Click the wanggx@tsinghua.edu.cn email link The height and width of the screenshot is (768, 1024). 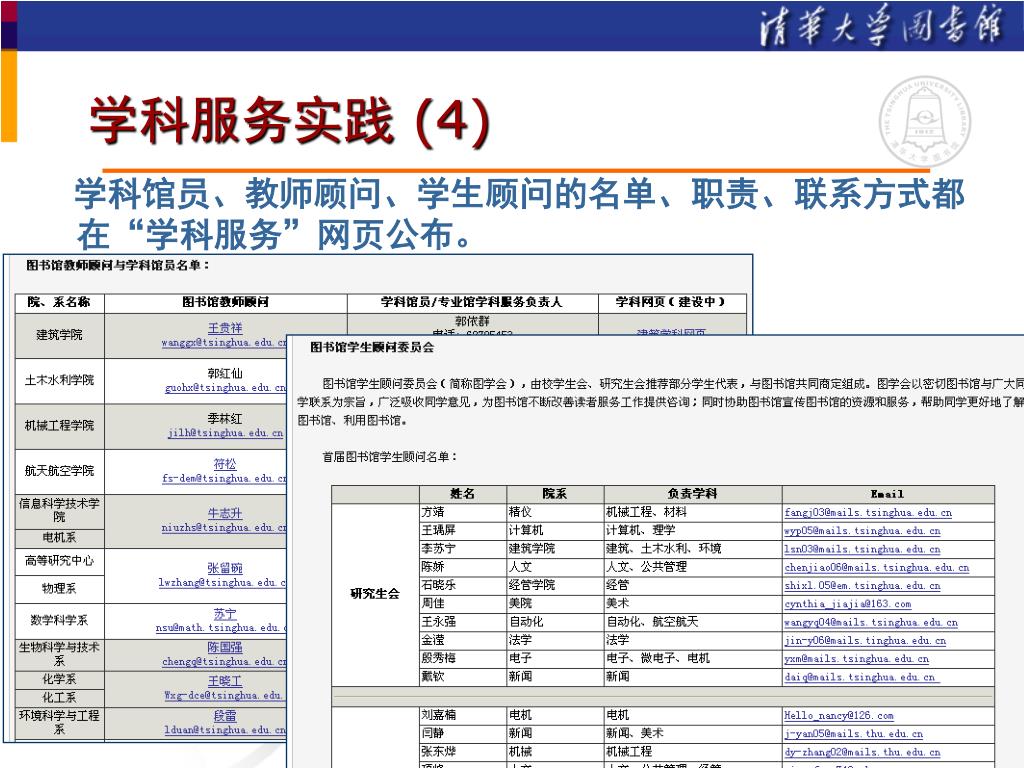(x=224, y=342)
